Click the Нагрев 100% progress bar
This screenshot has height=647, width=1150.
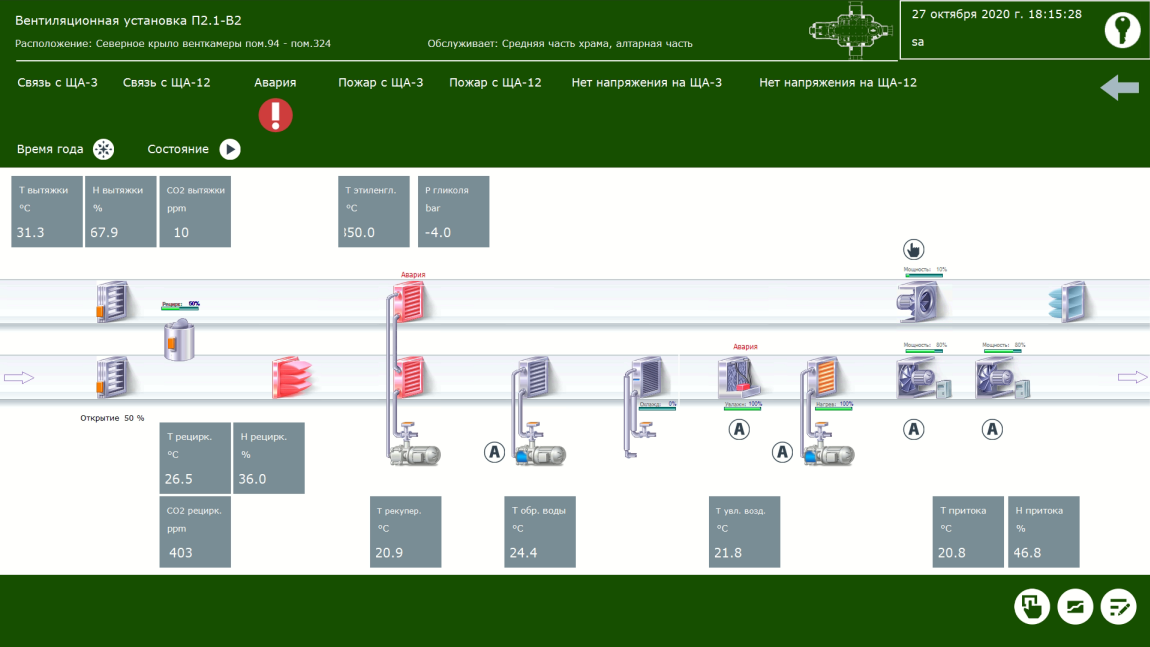tap(833, 408)
